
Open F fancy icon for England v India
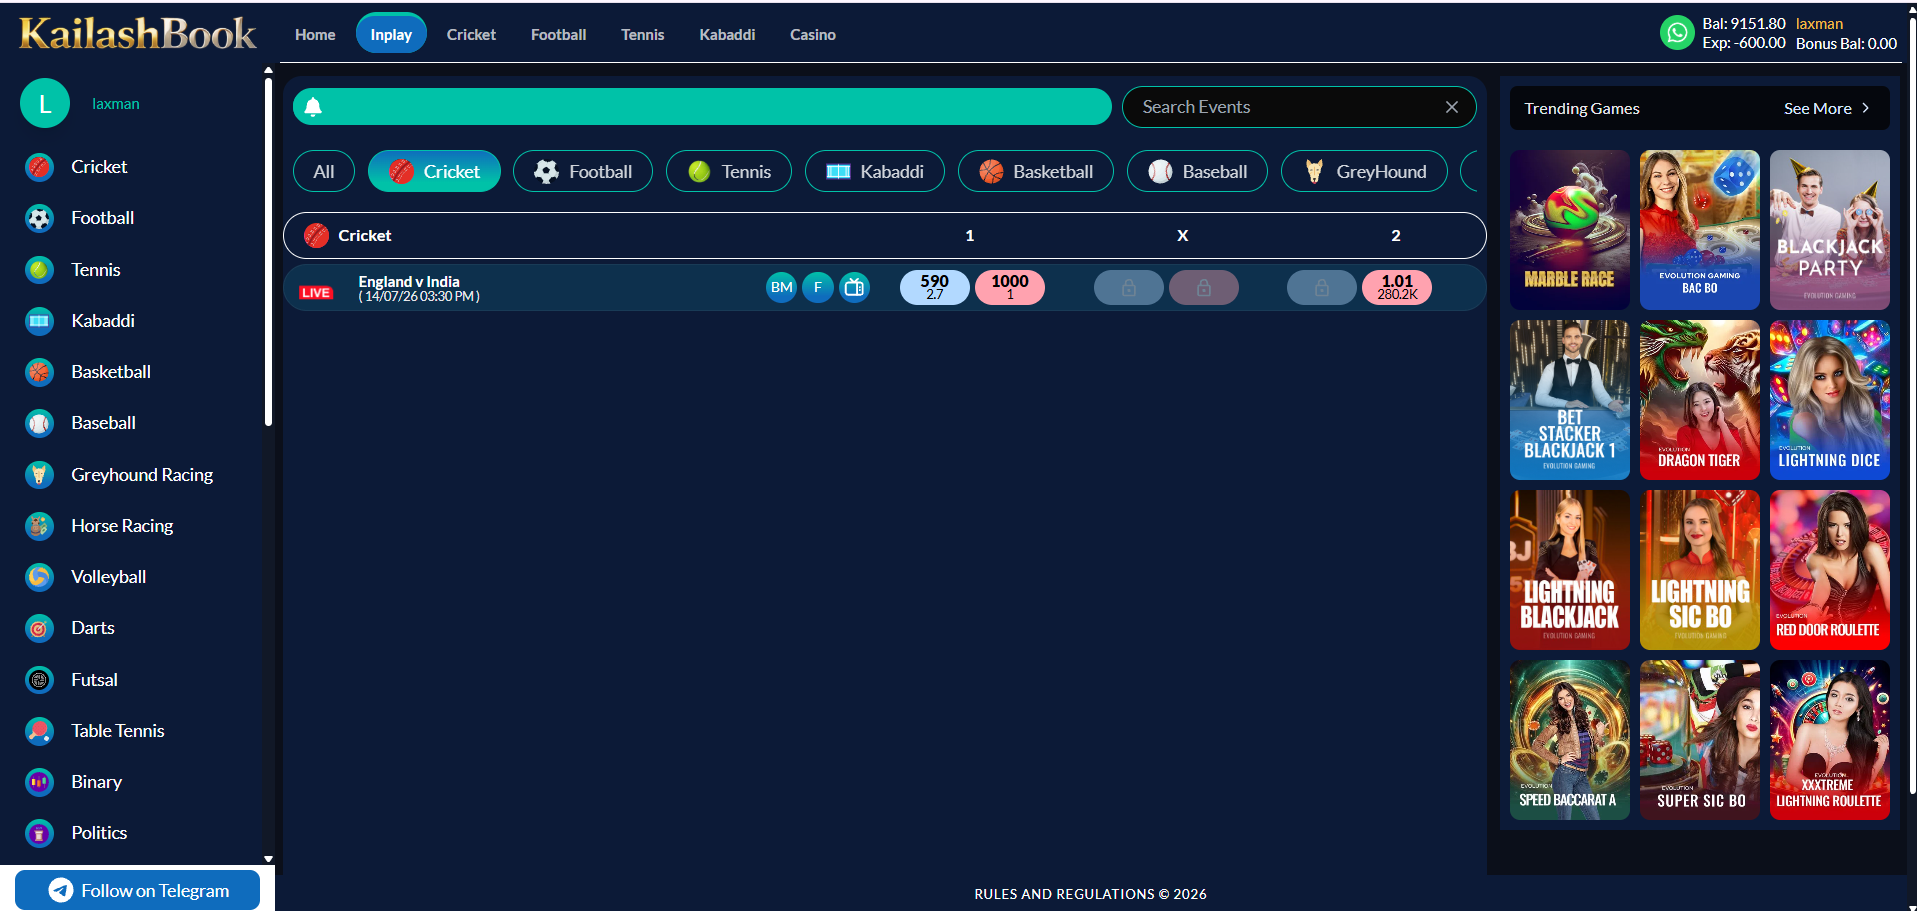(x=818, y=288)
